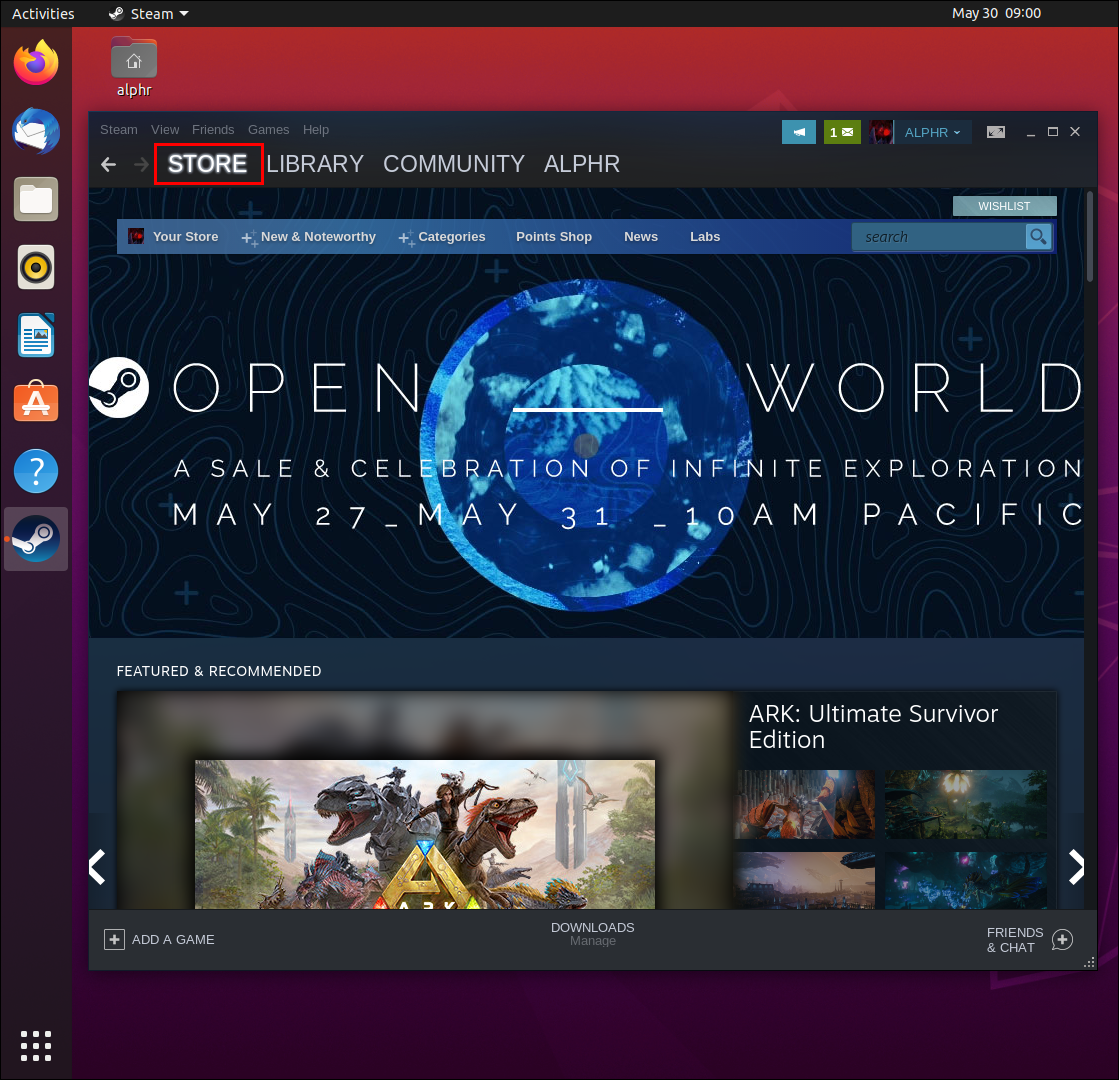Open the ARK main capsule image
This screenshot has height=1080, width=1119.
(425, 834)
